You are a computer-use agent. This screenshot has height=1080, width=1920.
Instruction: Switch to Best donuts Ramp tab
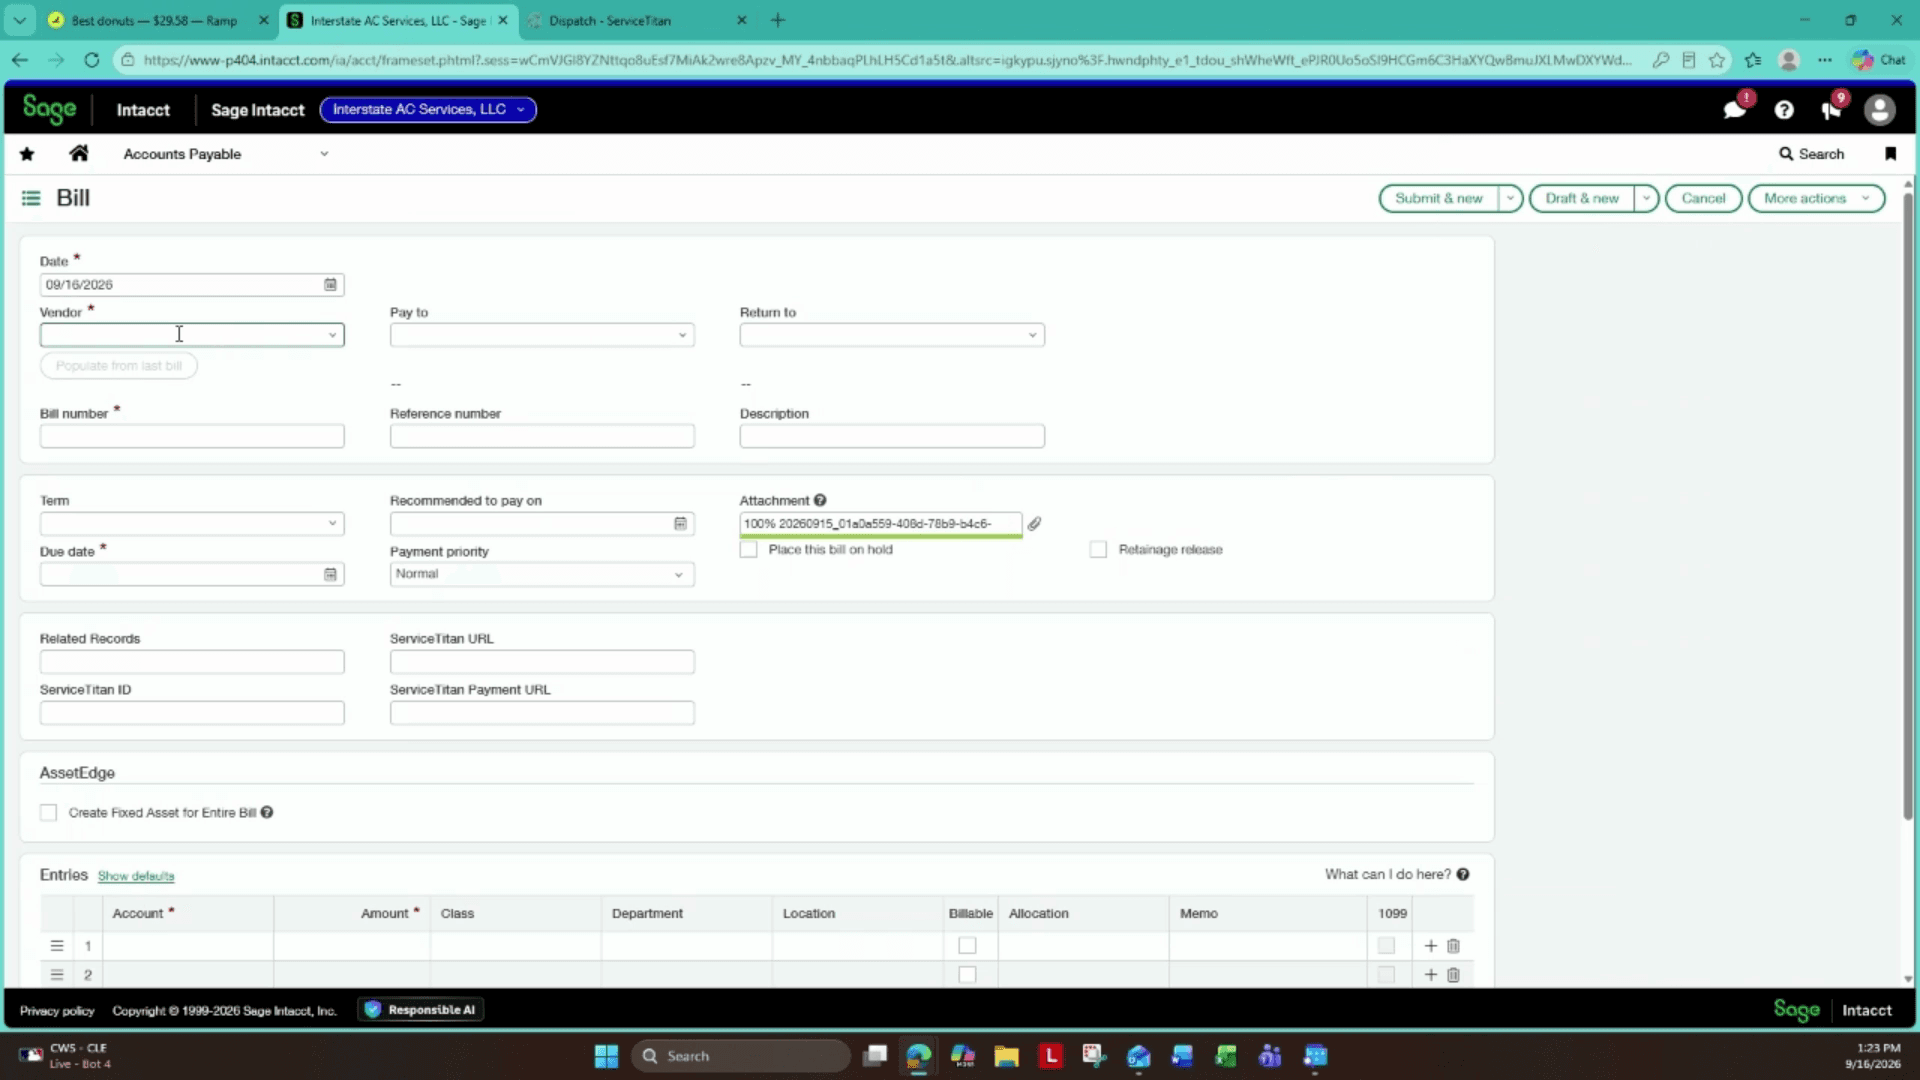click(x=154, y=20)
